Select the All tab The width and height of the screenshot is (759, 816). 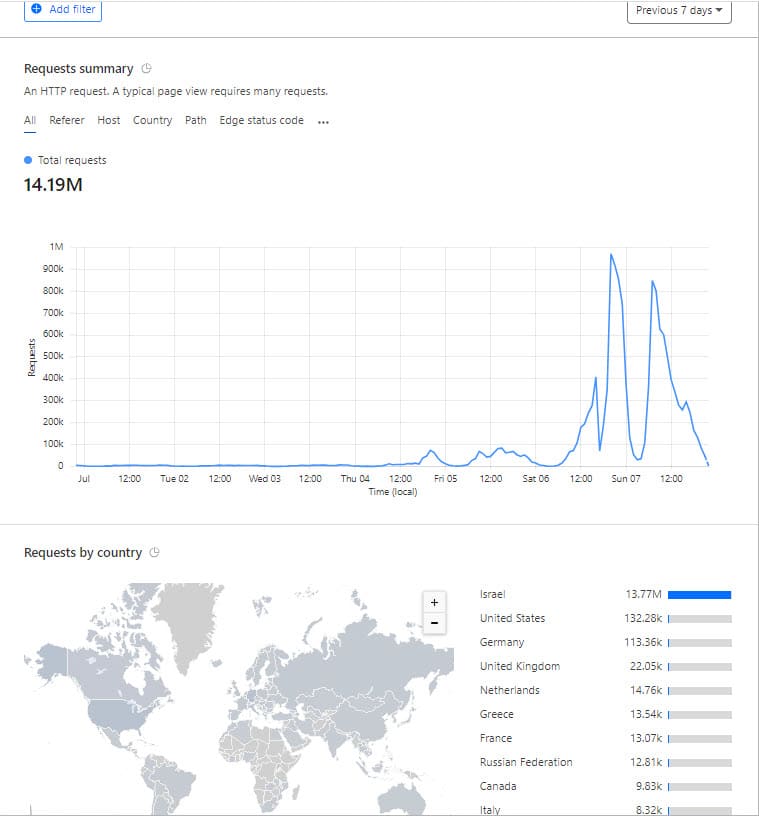tap(30, 120)
